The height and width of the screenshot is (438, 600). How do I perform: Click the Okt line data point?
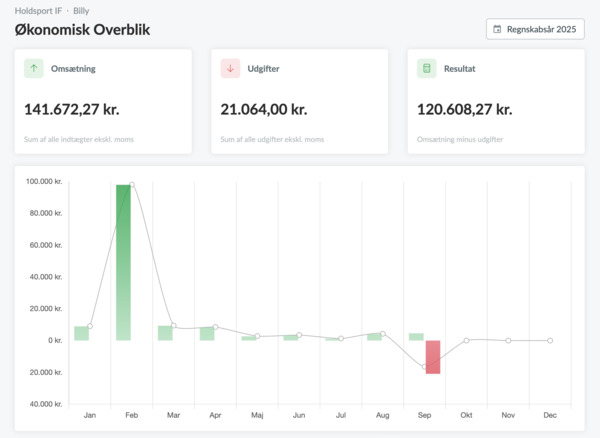[x=466, y=340]
